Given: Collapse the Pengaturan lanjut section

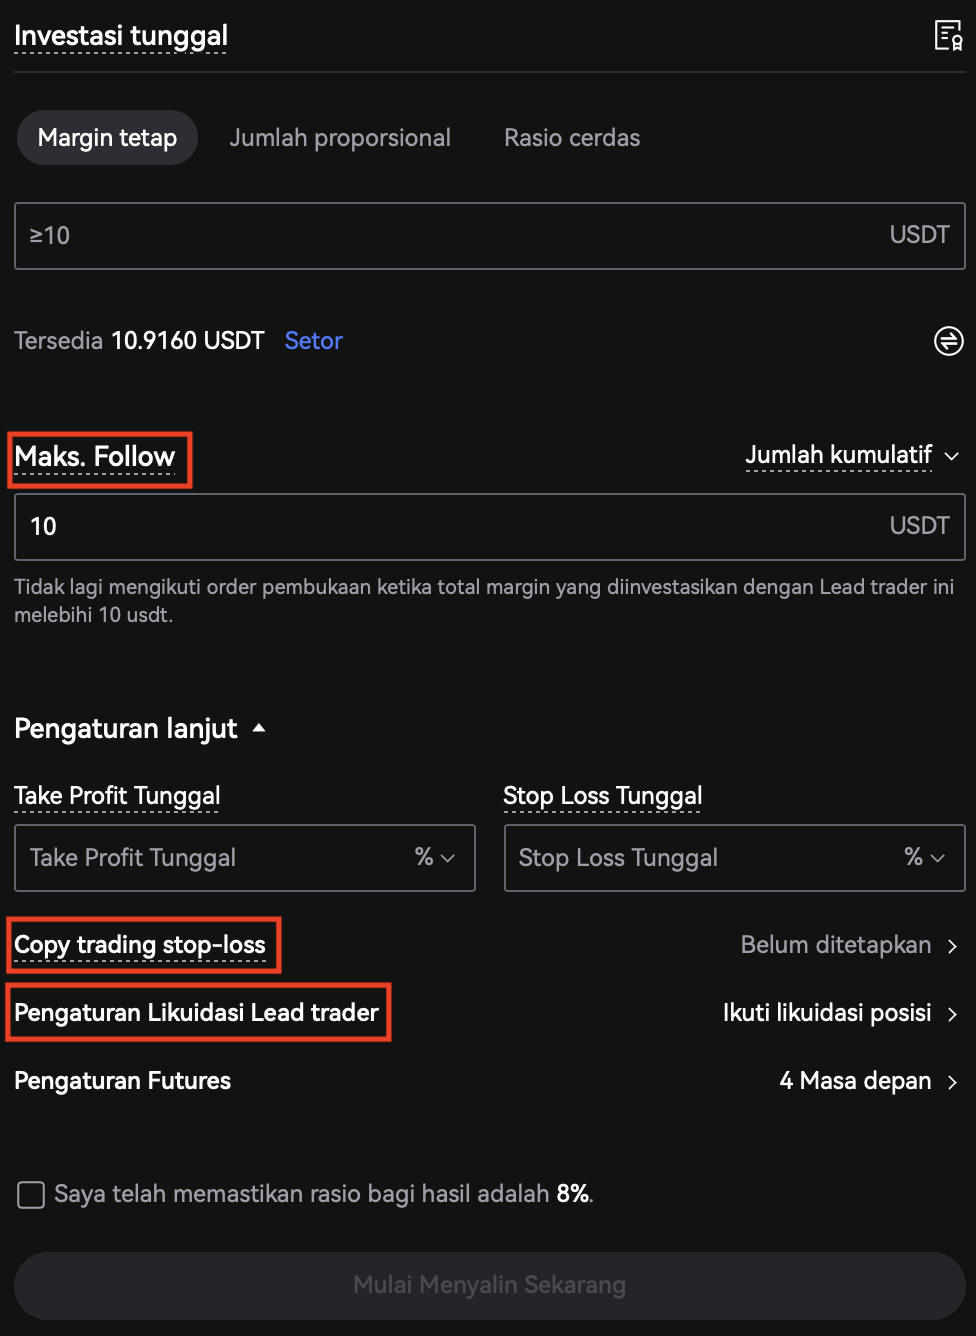Looking at the screenshot, I should tap(140, 729).
